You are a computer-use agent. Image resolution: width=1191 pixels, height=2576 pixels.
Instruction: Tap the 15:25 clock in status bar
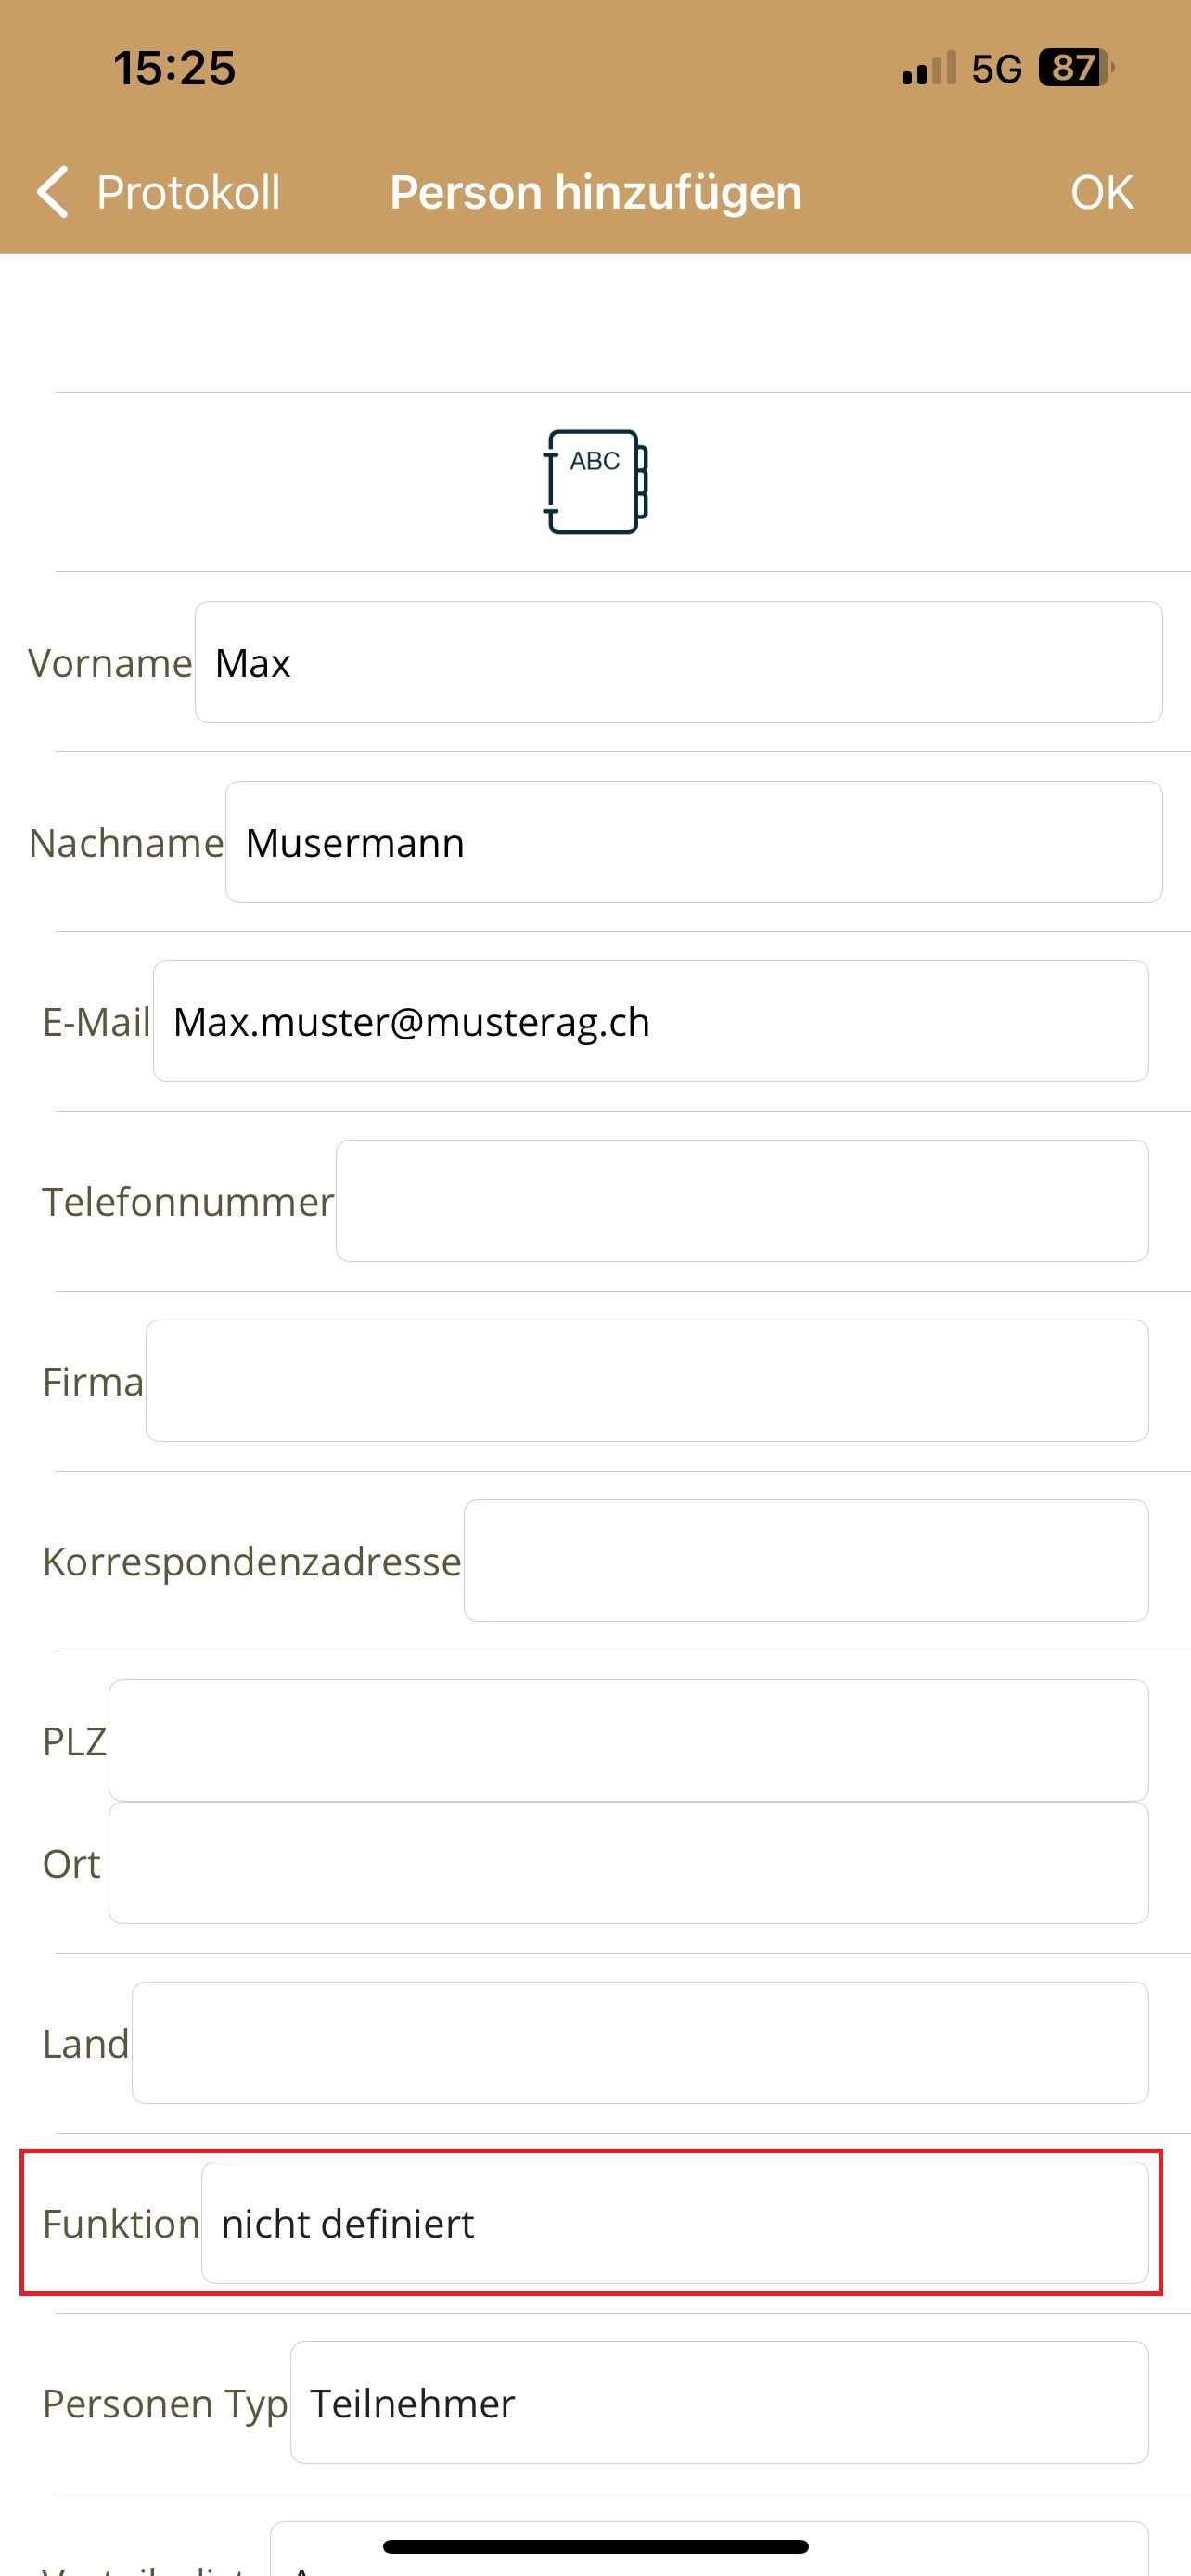click(174, 68)
